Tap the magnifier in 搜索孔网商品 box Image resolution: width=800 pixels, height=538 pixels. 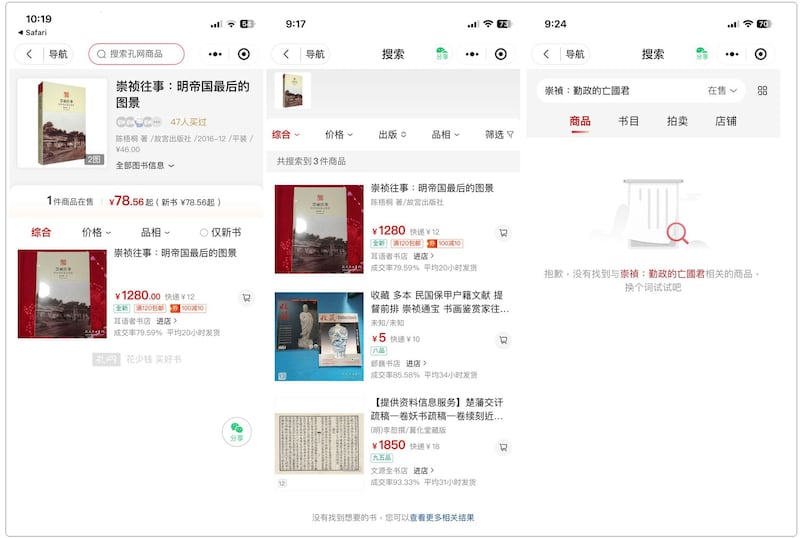click(101, 54)
